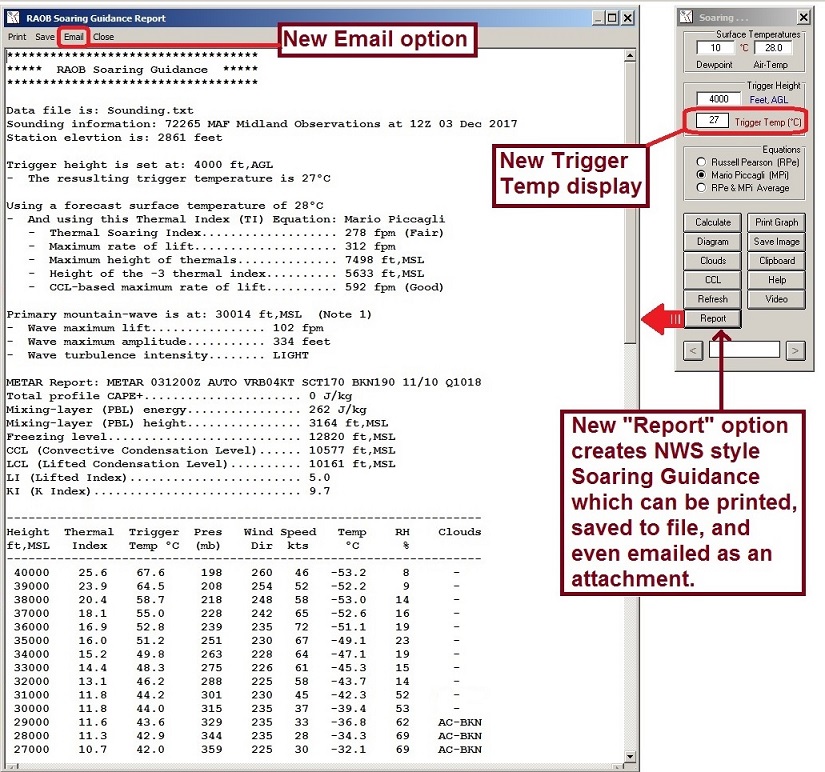
Task: Click the report vertical scrollbar thumb
Action: click(x=630, y=203)
